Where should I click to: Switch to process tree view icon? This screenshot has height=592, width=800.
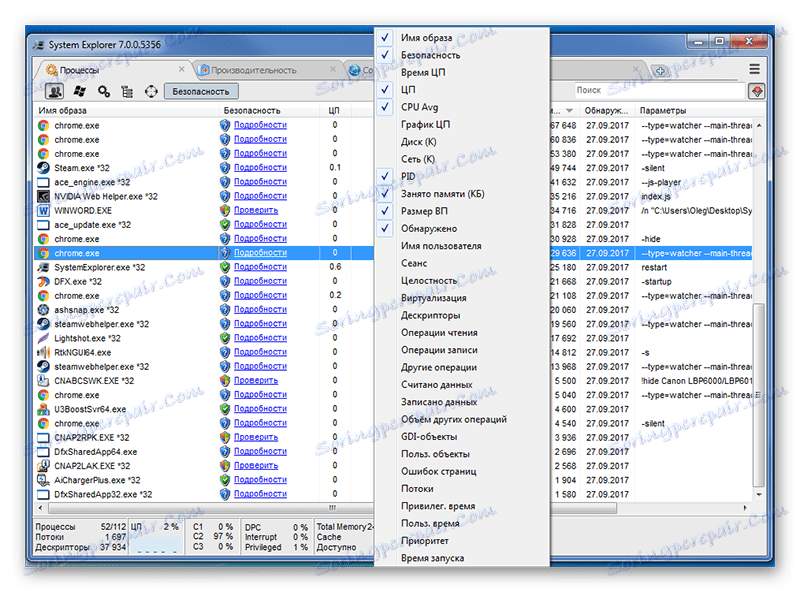click(x=127, y=91)
